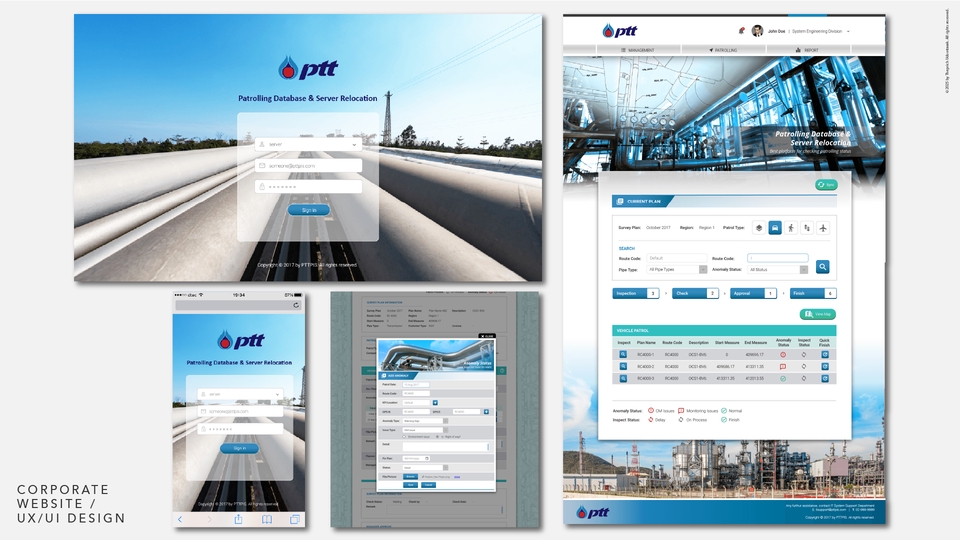This screenshot has width=960, height=540.
Task: Expand the server dropdown on desktop login
Action: [354, 144]
